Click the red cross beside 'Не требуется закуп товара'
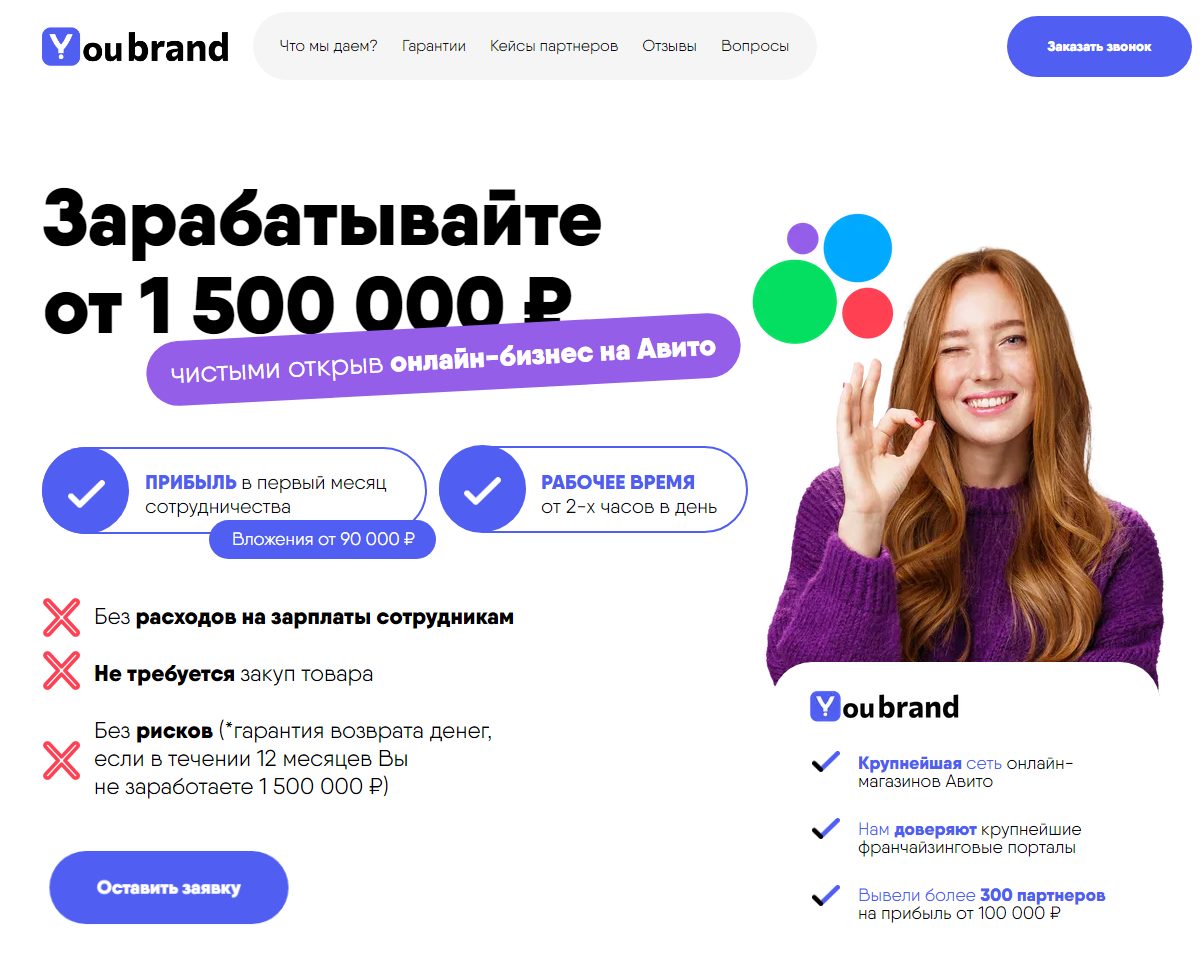This screenshot has height=968, width=1203. coord(62,670)
